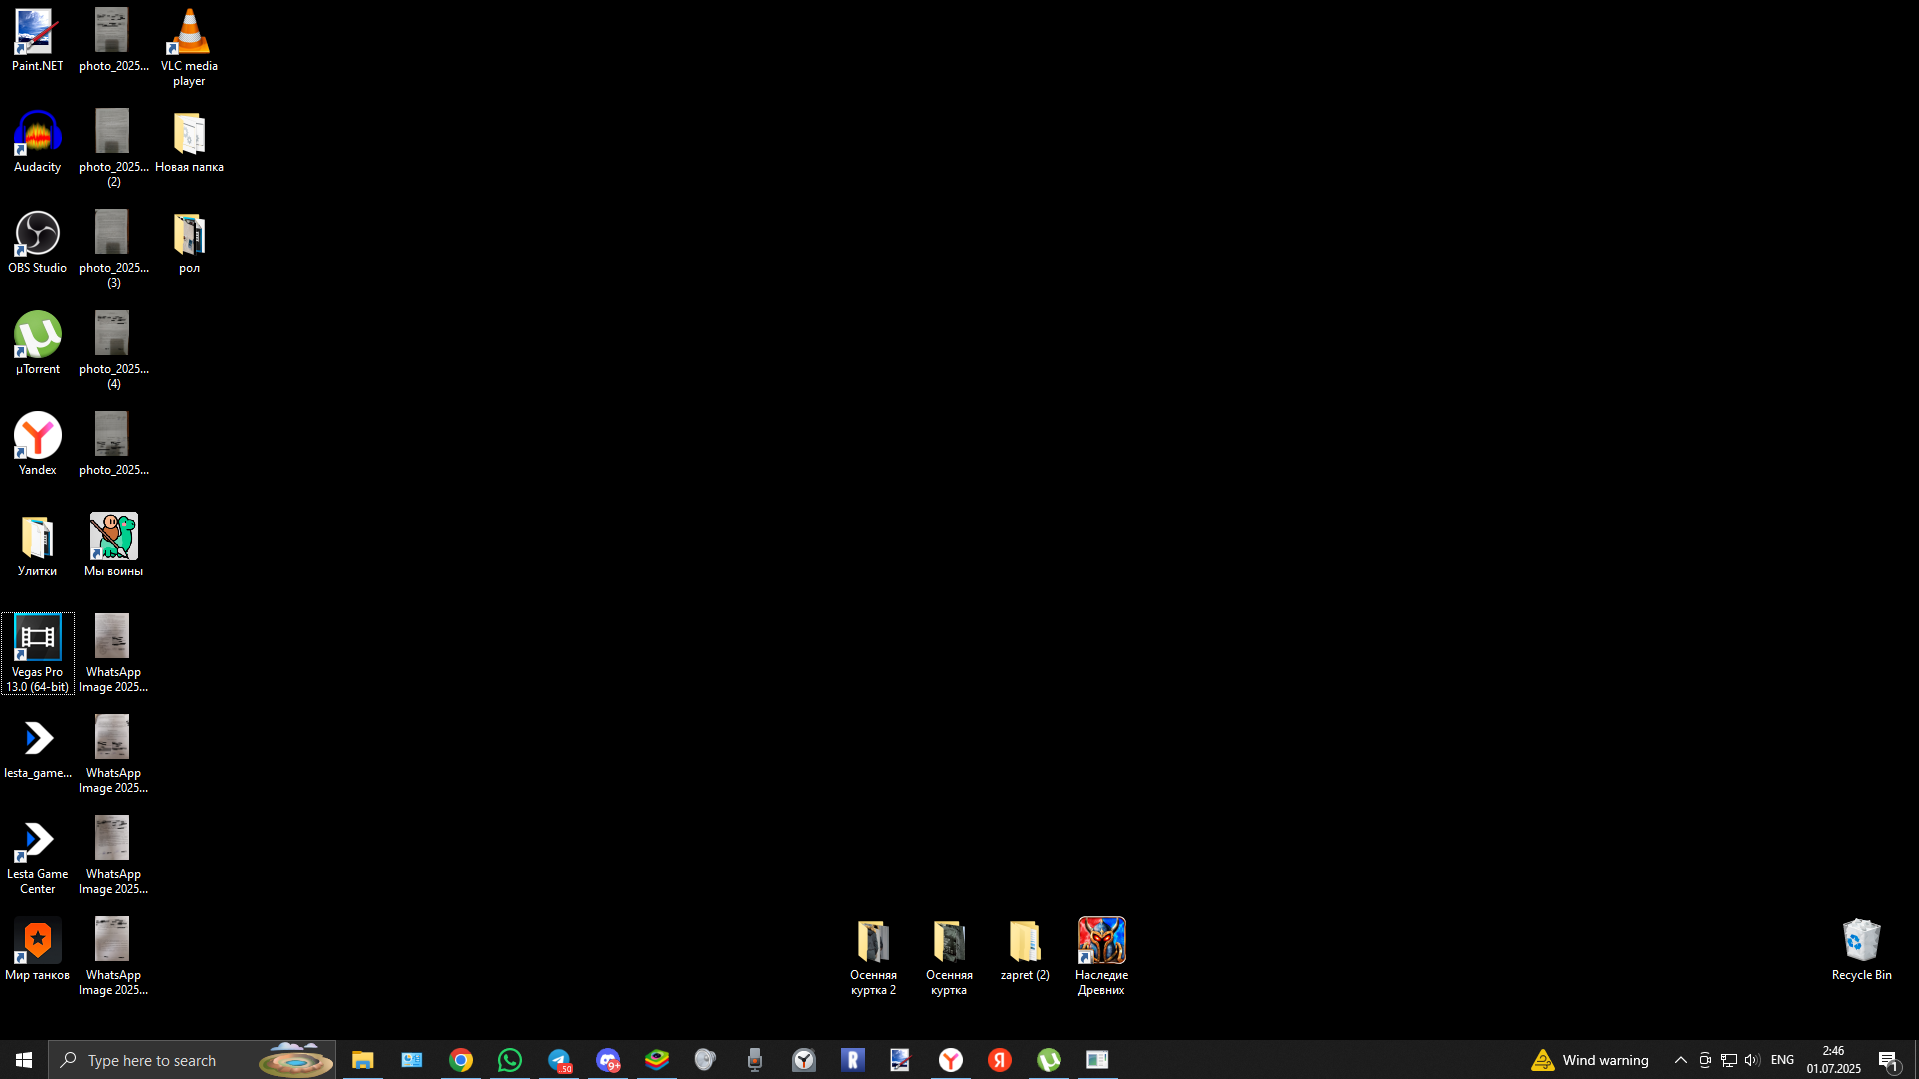Open the volume control tray icon
This screenshot has height=1079, width=1919.
pyautogui.click(x=1751, y=1060)
